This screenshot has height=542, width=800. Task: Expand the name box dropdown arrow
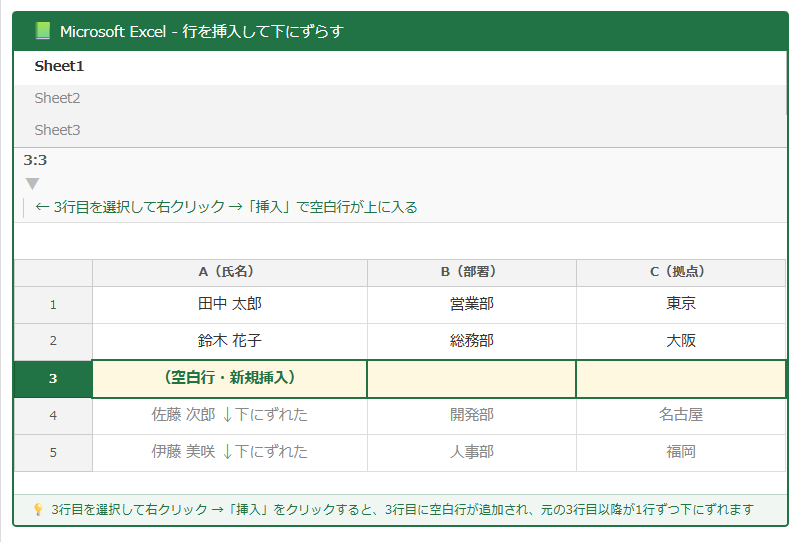32,184
